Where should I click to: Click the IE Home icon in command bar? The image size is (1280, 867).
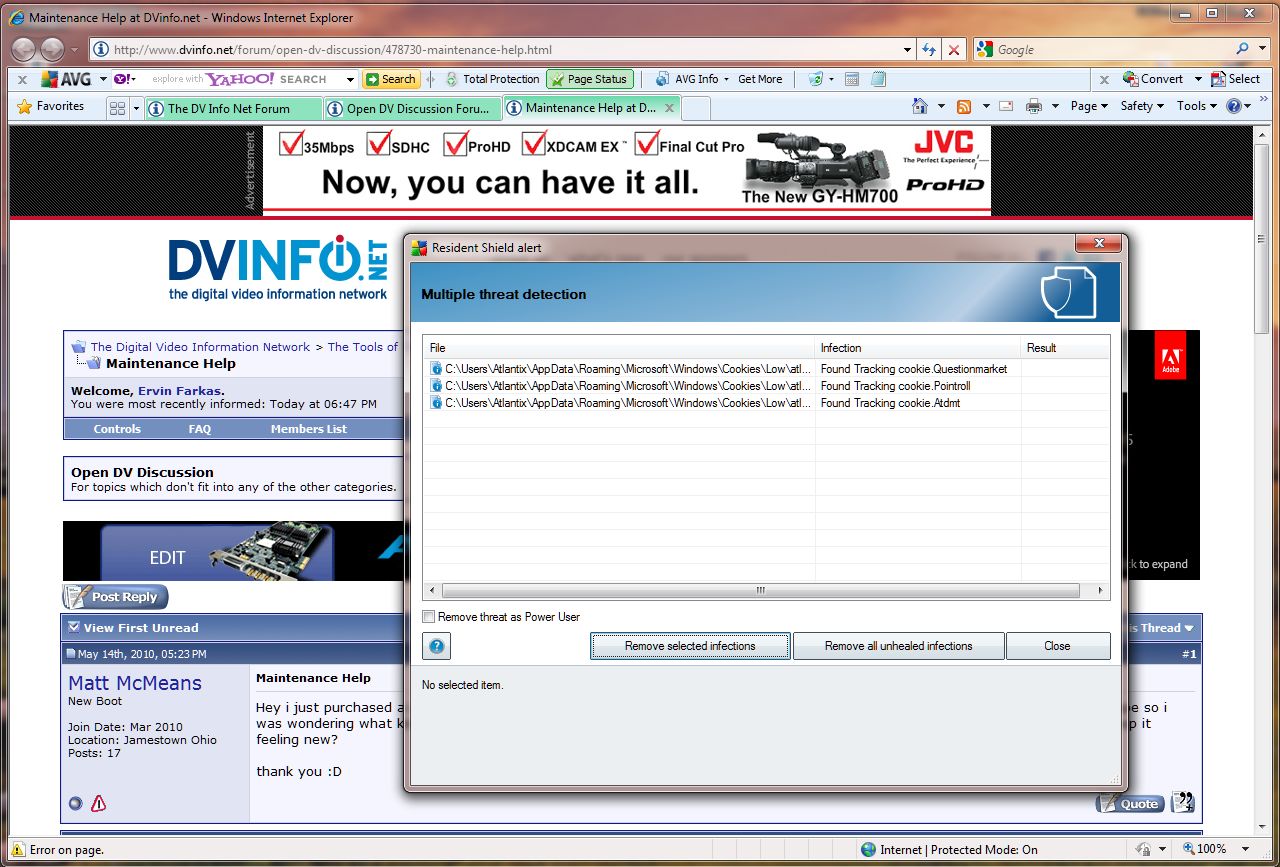(920, 106)
